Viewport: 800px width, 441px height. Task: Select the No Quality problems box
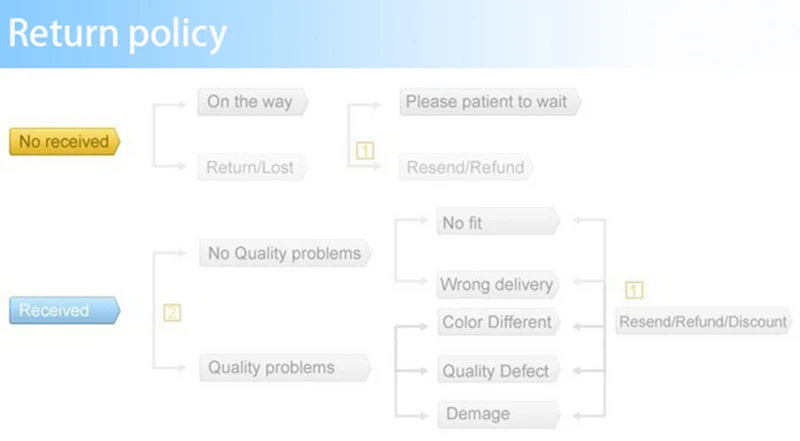click(x=285, y=253)
